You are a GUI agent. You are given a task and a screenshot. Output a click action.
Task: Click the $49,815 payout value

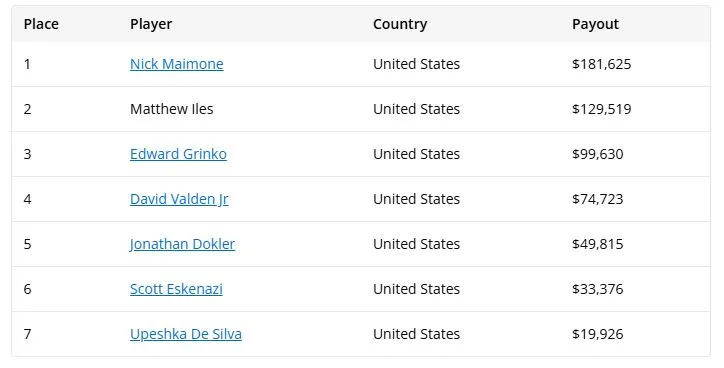(597, 244)
